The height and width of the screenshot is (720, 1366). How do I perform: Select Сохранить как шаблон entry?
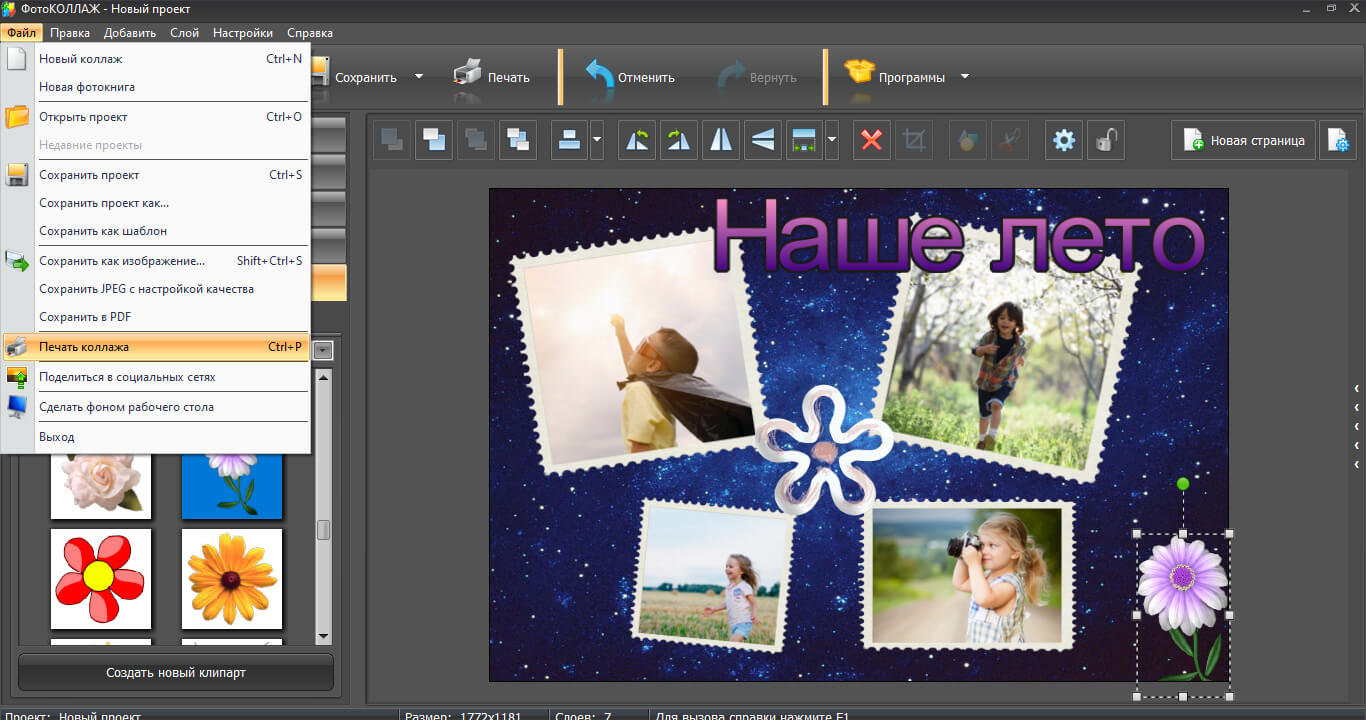pos(156,231)
